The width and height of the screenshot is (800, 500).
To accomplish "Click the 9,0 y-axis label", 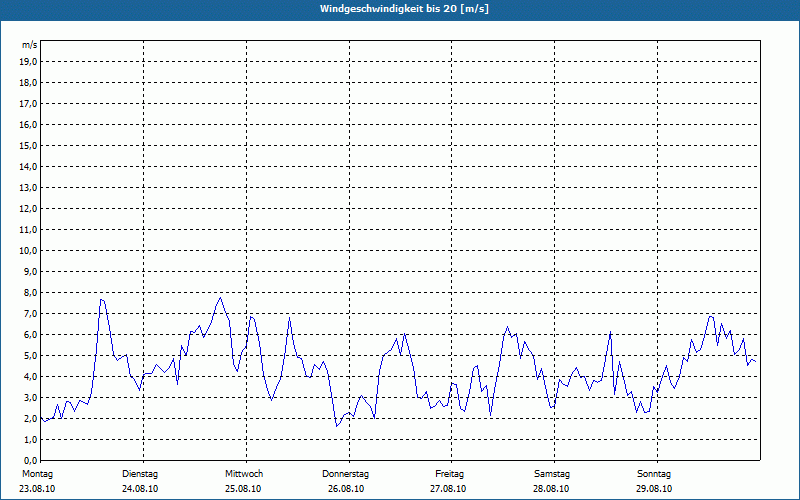I will pos(30,271).
